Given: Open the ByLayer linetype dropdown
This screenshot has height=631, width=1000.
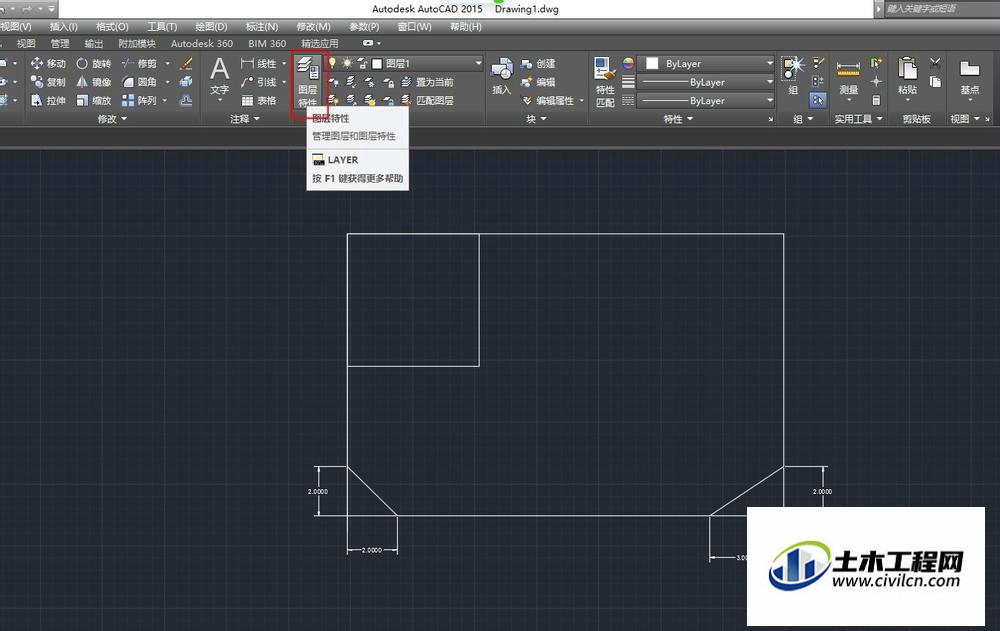Looking at the screenshot, I should point(770,100).
